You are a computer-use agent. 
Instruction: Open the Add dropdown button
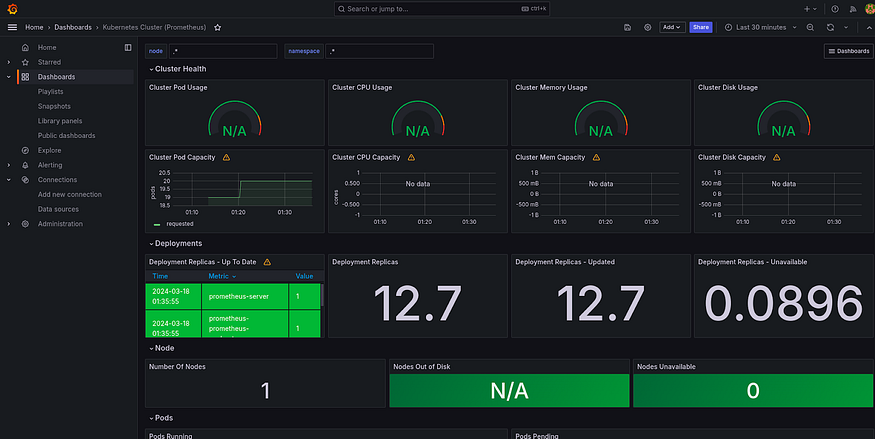coord(672,27)
